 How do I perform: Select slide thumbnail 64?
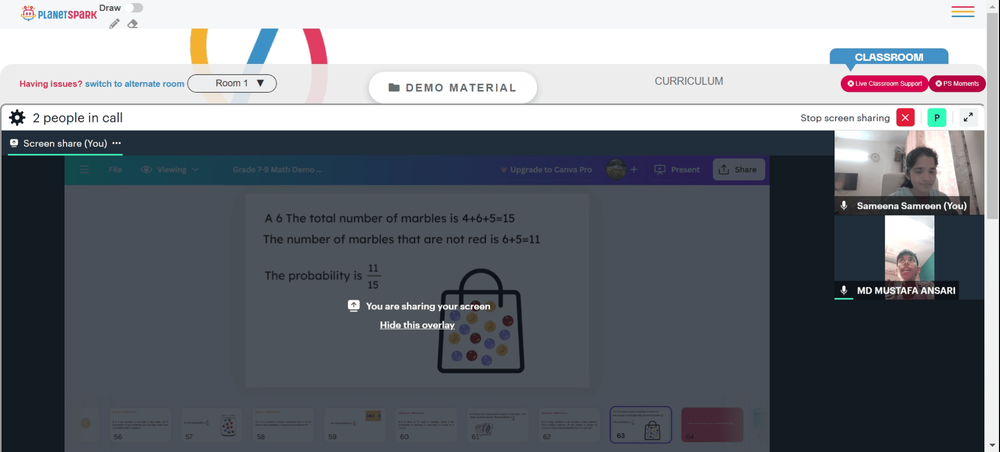[x=712, y=425]
